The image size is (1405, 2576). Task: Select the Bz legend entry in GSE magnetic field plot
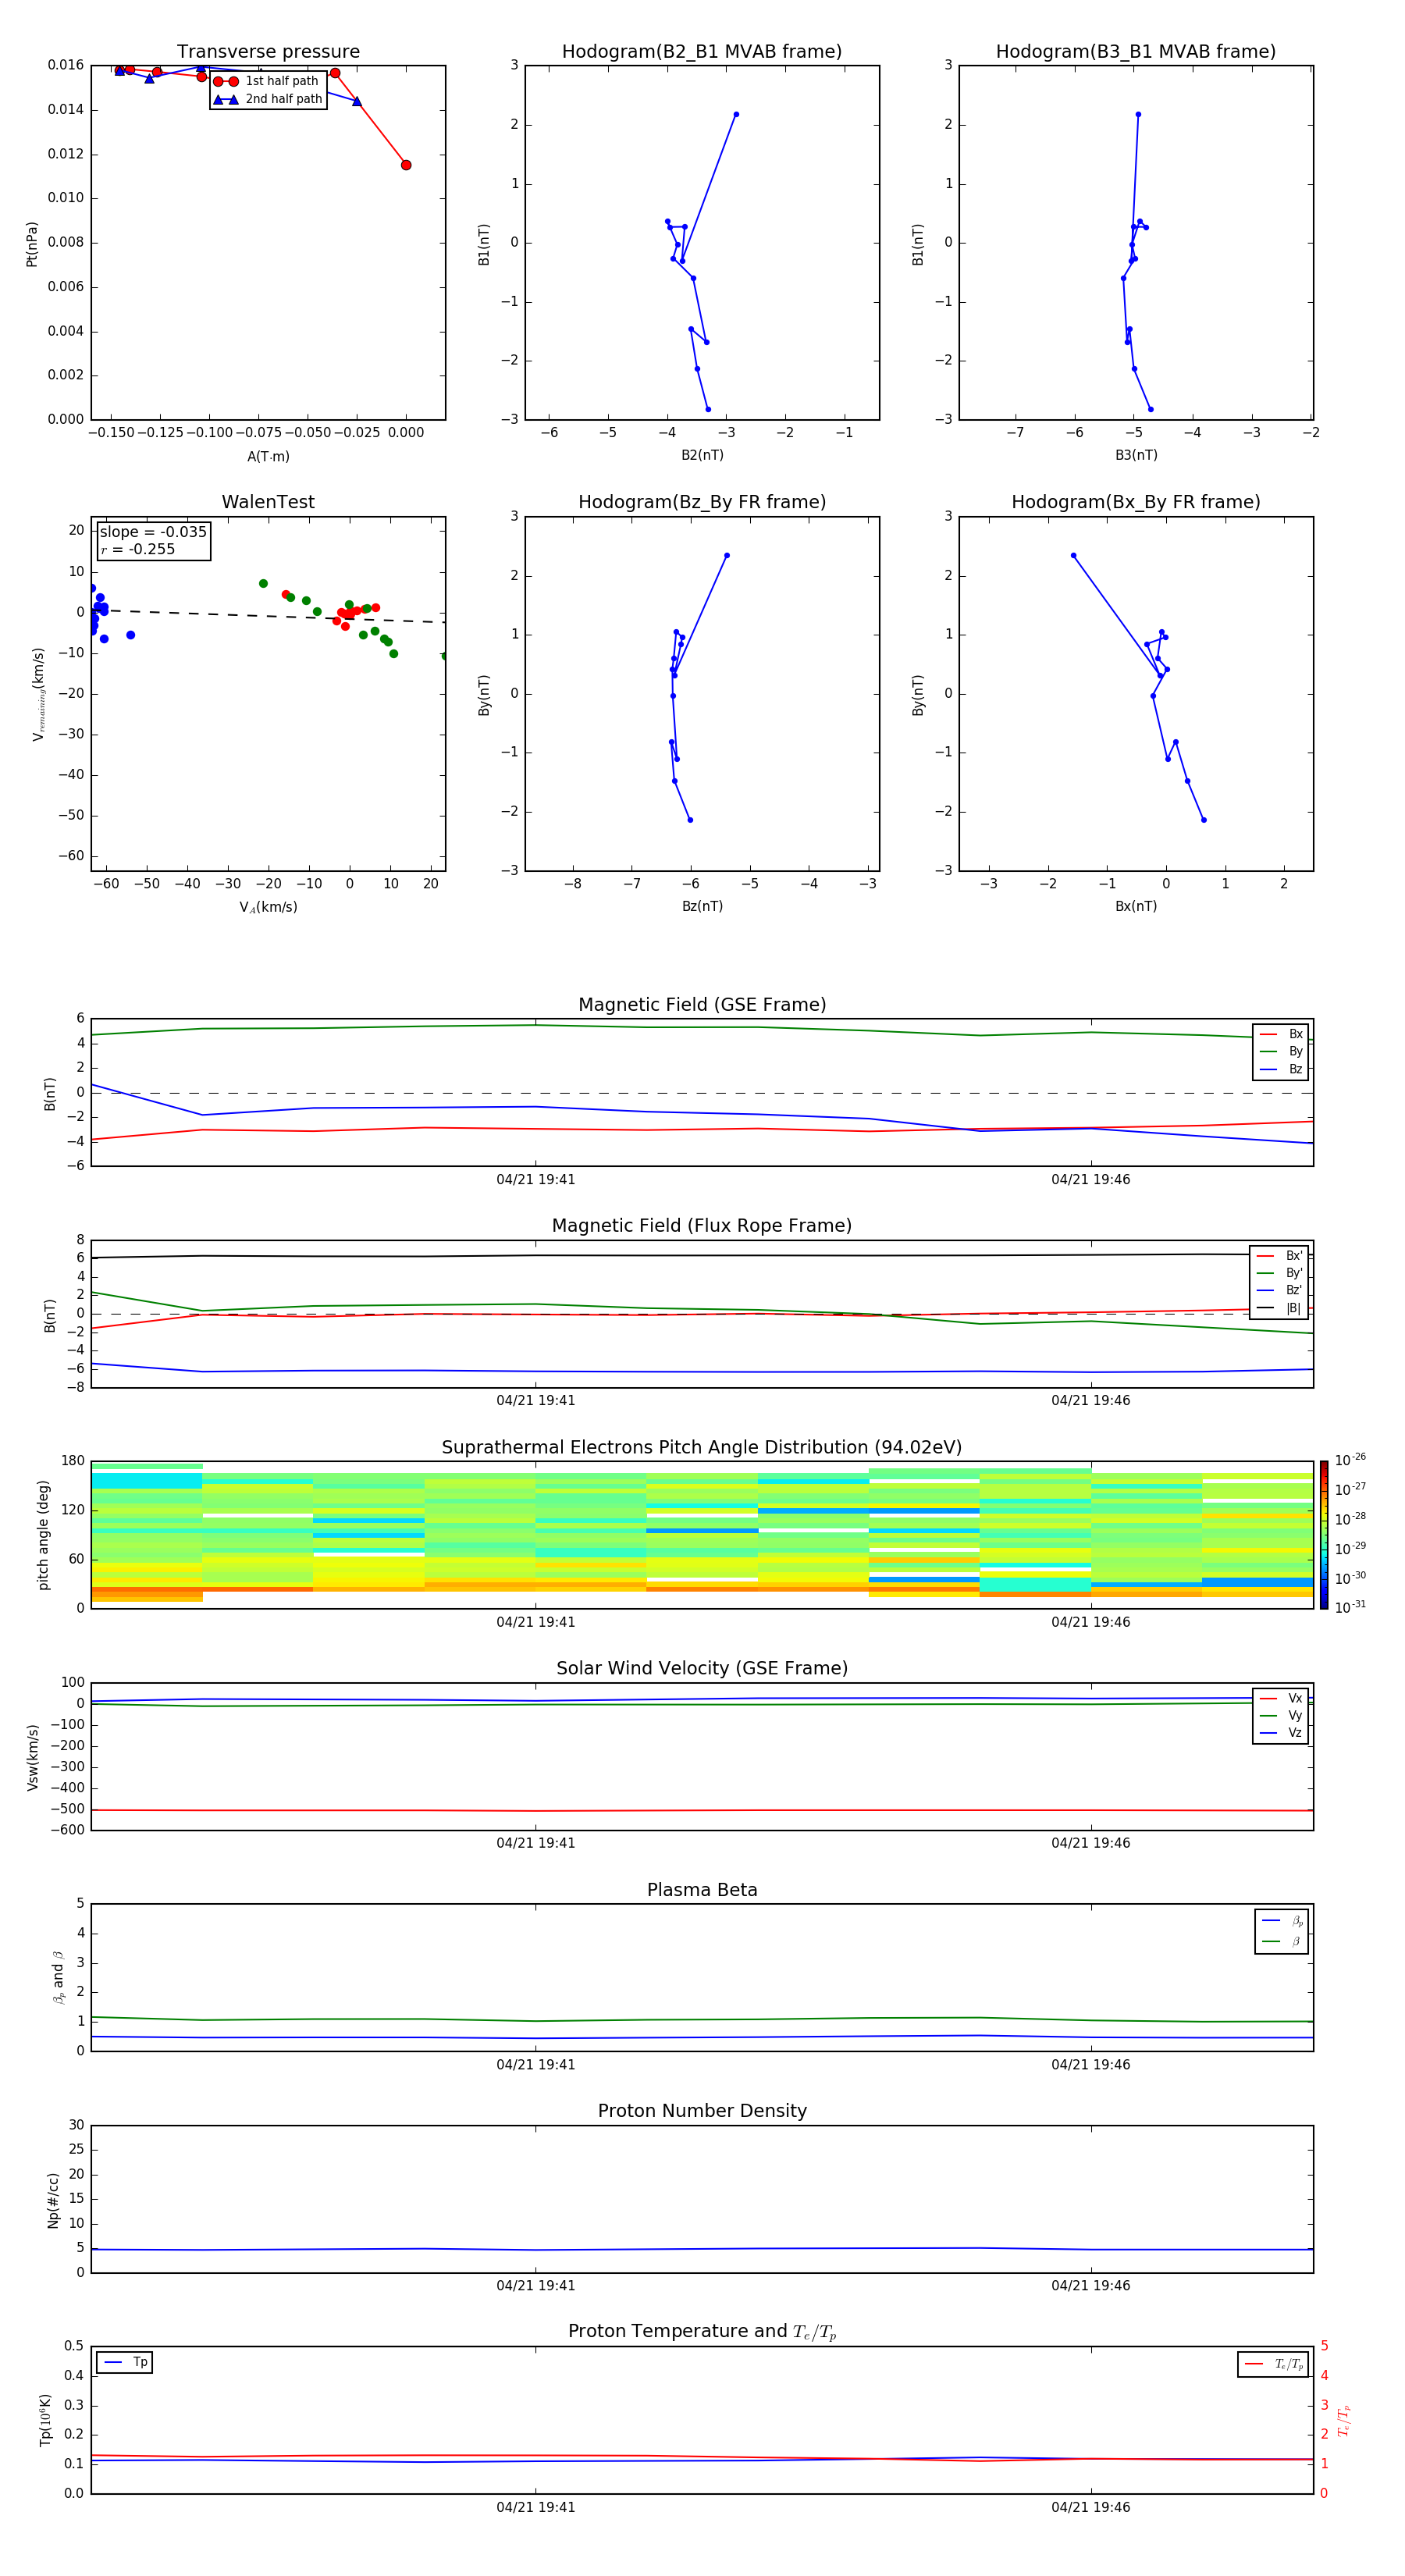coord(1281,1069)
